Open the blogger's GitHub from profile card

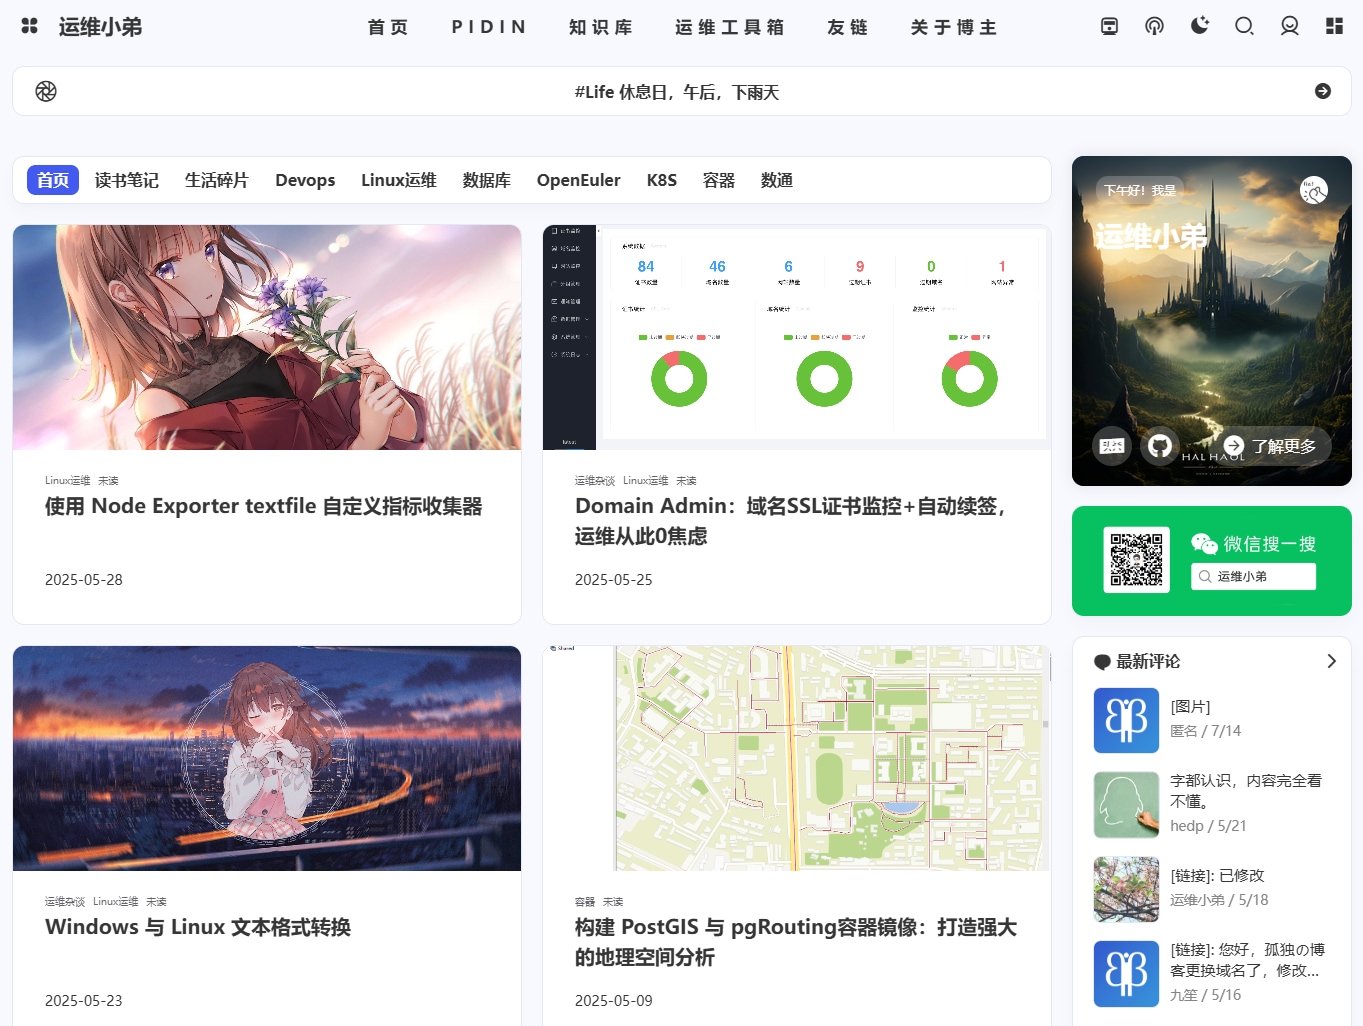(x=1160, y=447)
